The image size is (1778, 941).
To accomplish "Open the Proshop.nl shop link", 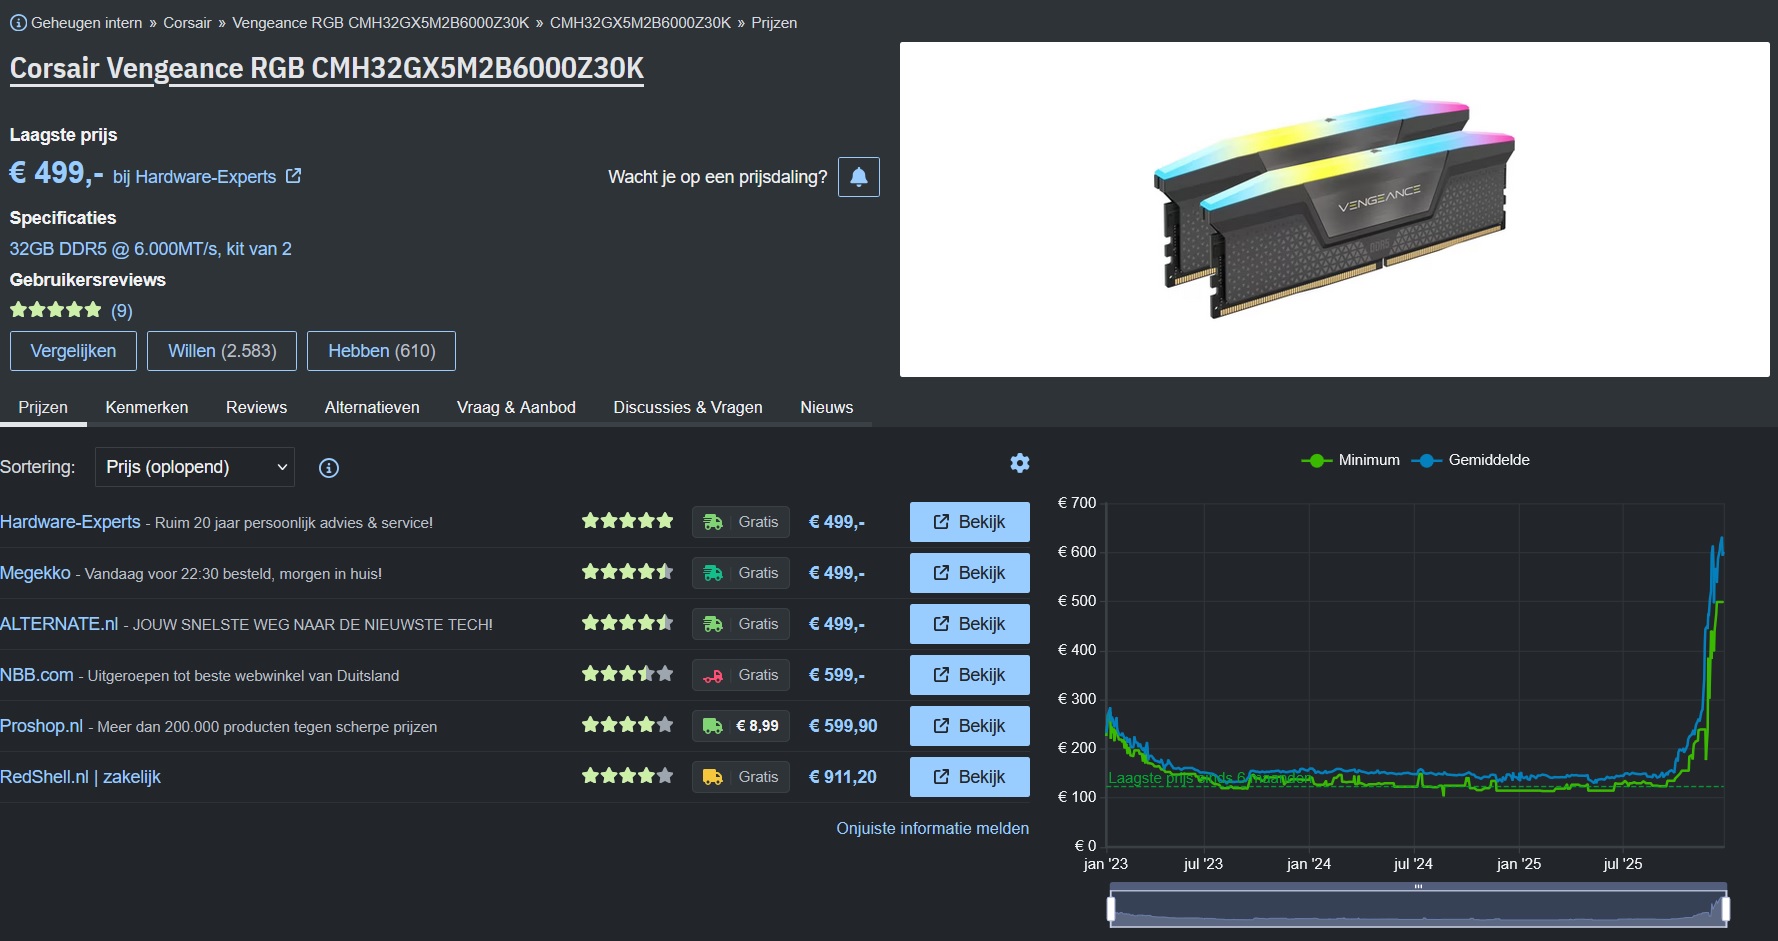I will point(41,726).
